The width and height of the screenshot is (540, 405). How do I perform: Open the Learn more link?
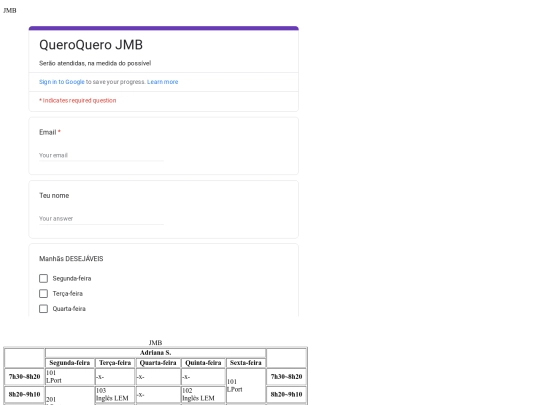[163, 82]
